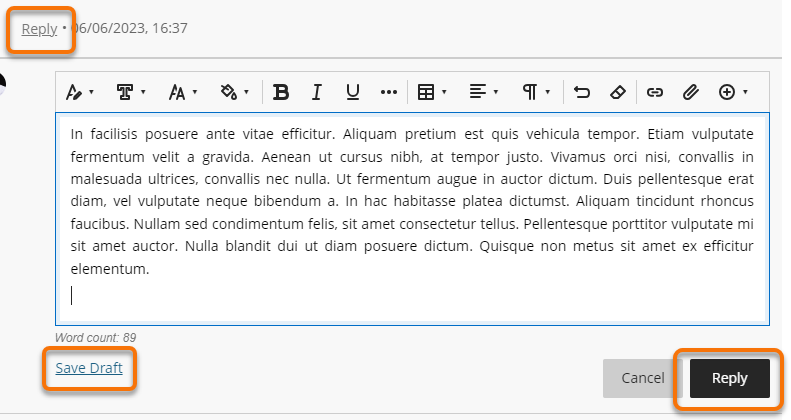791x420 pixels.
Task: Click the clear formatting eraser icon
Action: (x=617, y=92)
